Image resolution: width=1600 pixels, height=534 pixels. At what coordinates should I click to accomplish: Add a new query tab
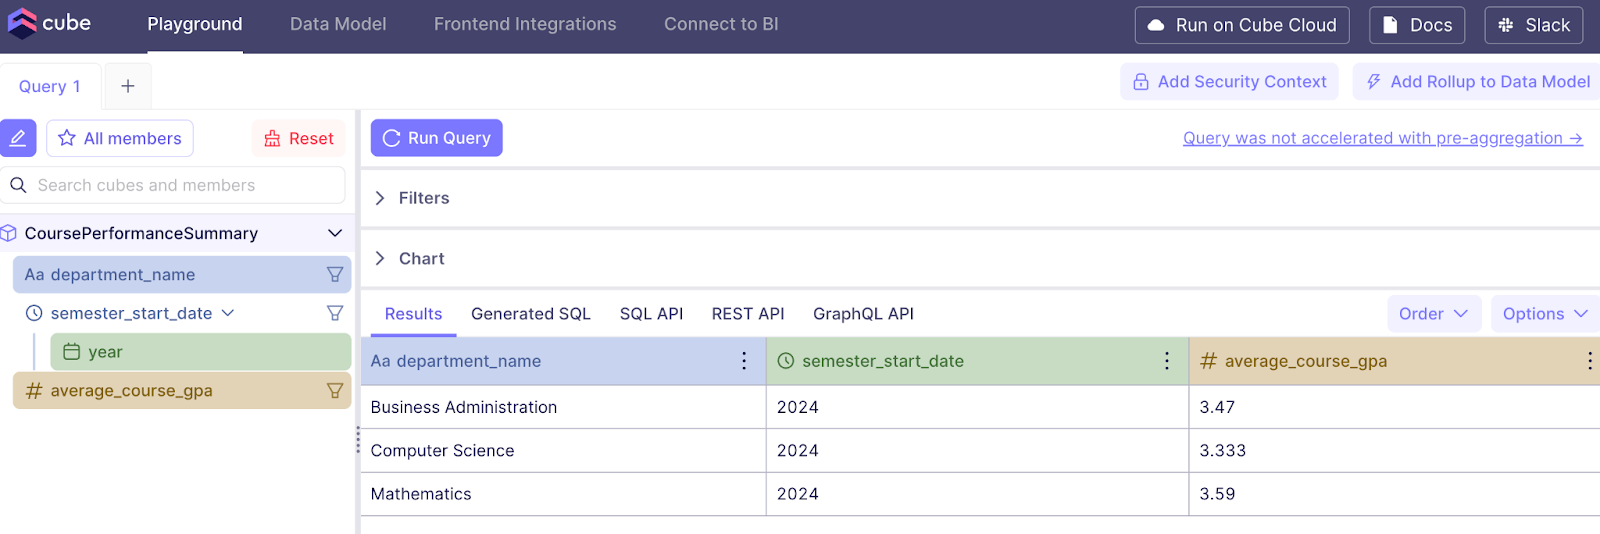[128, 86]
